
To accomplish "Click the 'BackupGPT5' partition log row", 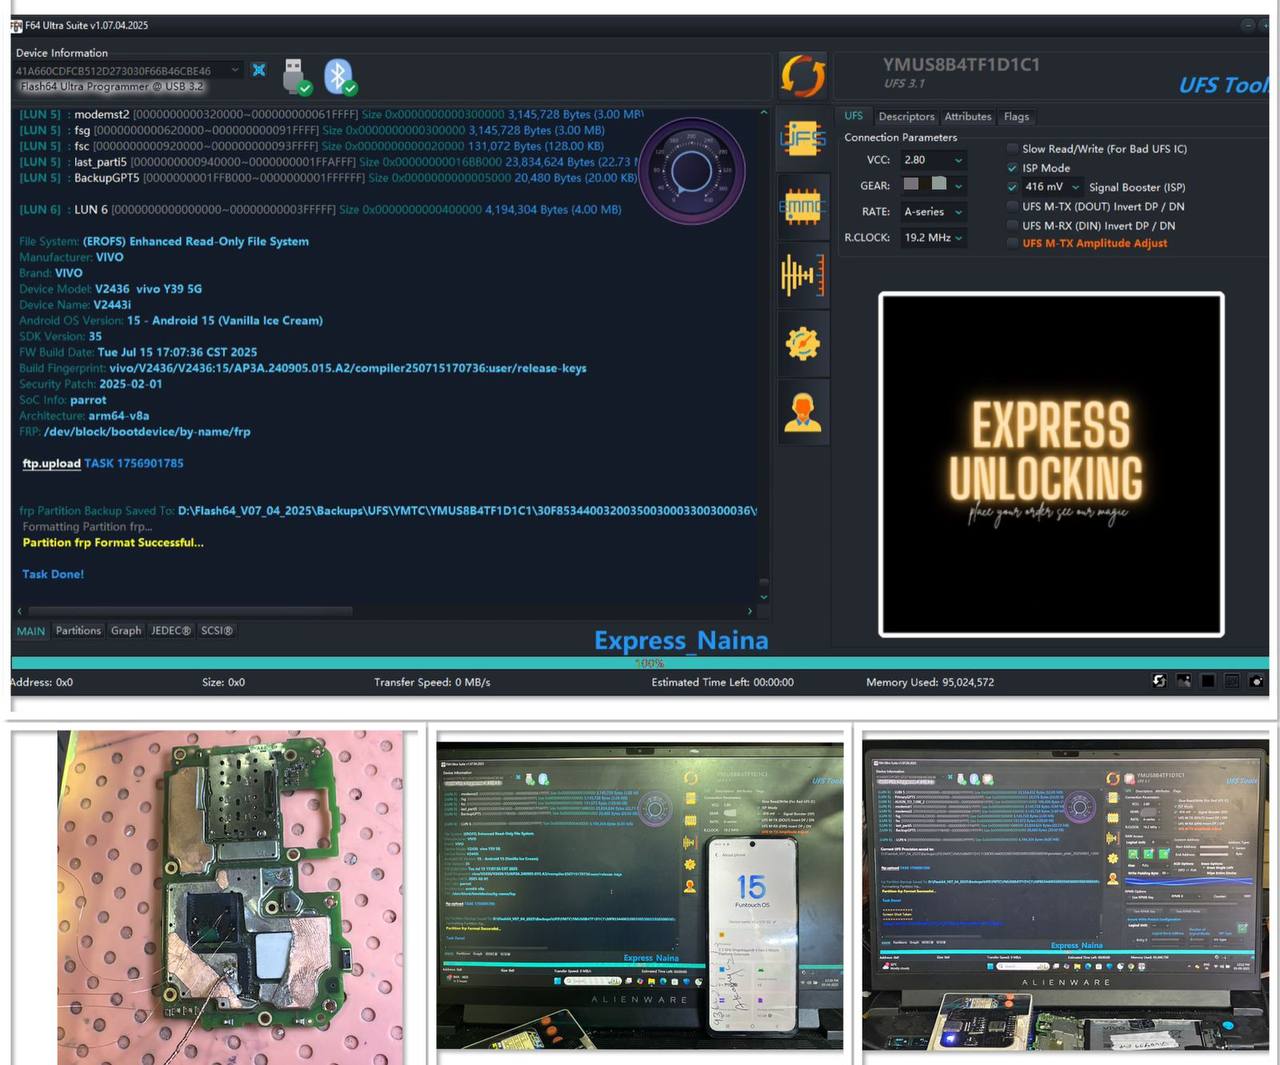I will [x=329, y=178].
